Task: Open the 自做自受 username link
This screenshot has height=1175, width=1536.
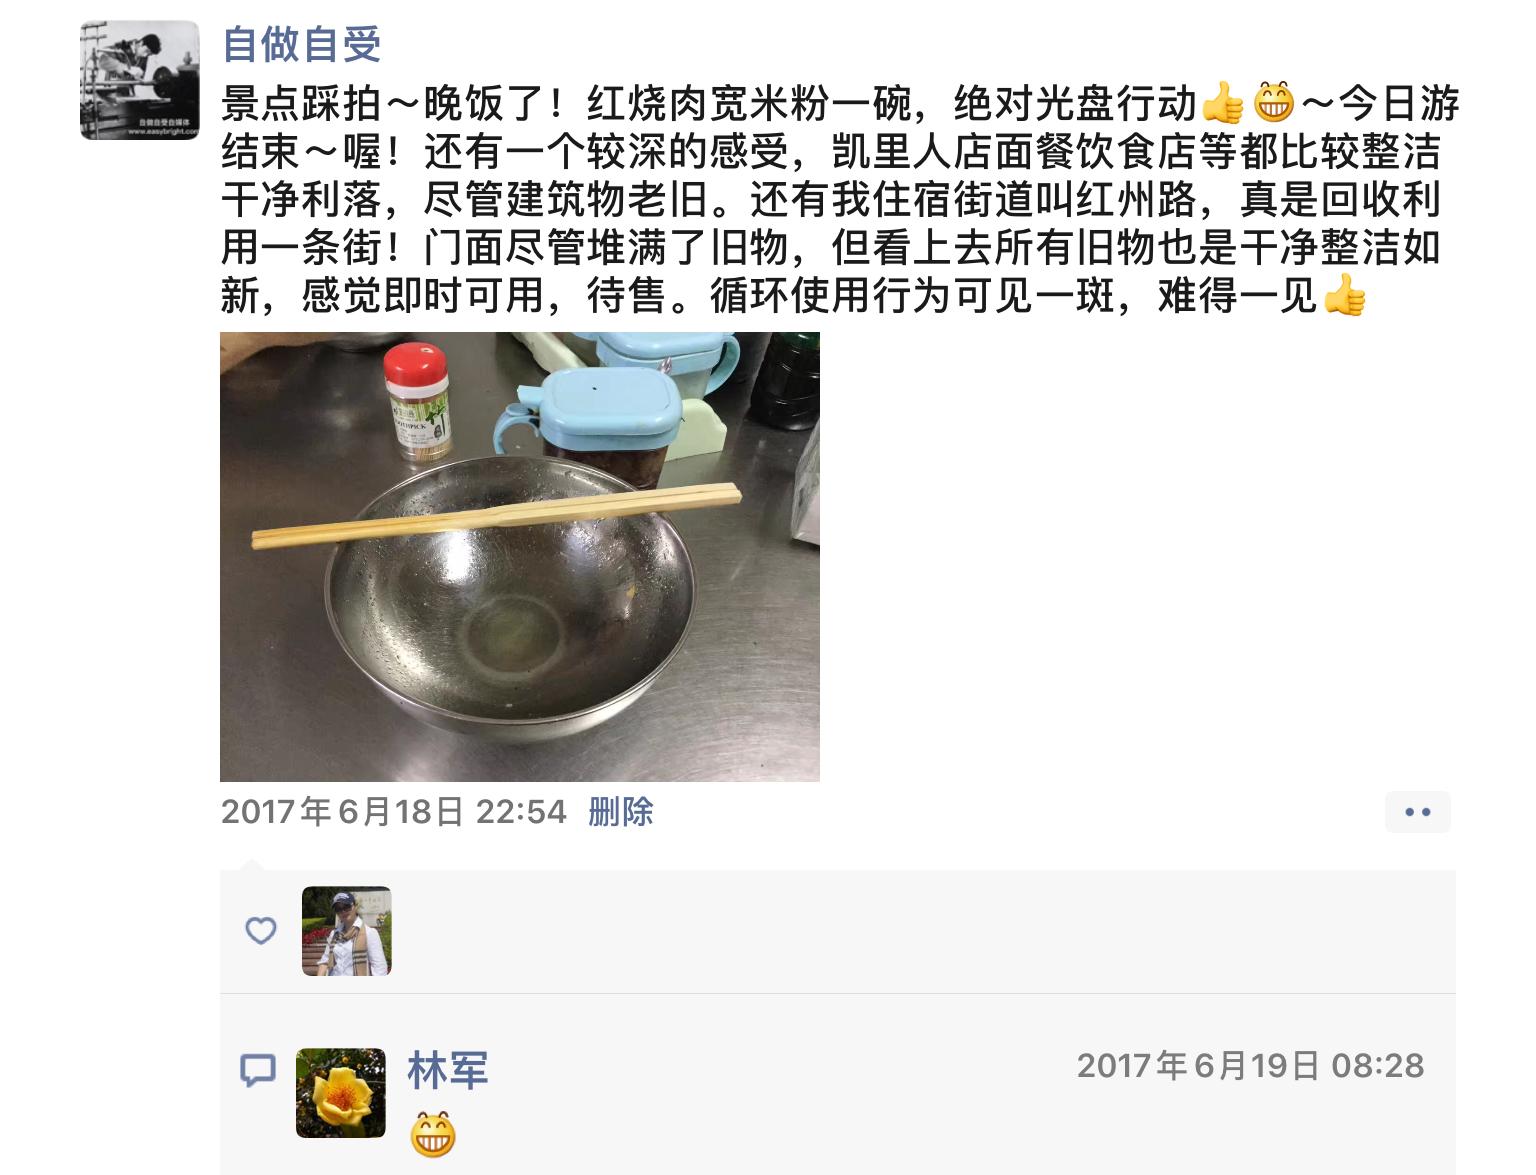Action: click(301, 44)
